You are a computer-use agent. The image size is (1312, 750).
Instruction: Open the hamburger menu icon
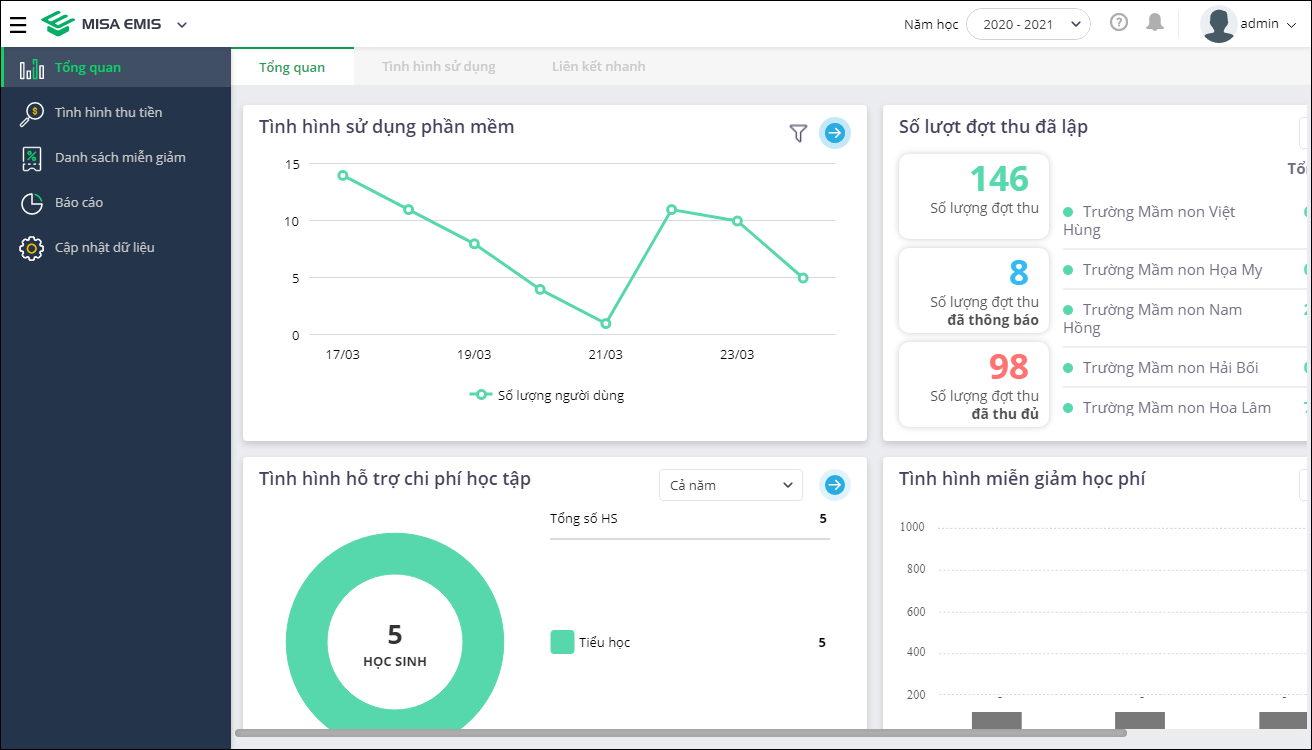18,24
